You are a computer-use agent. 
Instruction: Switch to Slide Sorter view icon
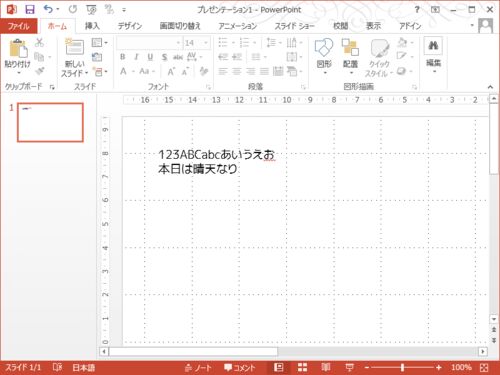coord(302,367)
